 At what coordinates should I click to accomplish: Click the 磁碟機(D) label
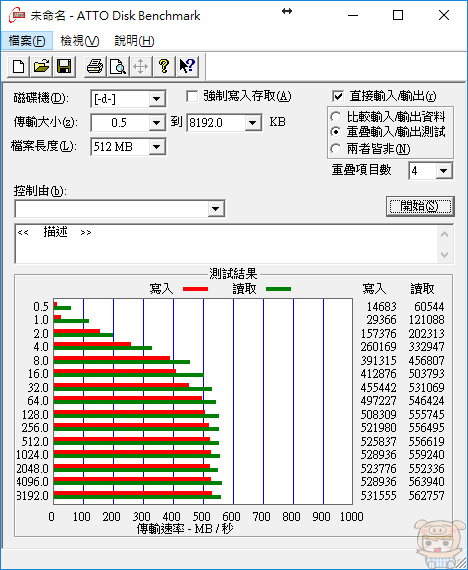coord(41,98)
